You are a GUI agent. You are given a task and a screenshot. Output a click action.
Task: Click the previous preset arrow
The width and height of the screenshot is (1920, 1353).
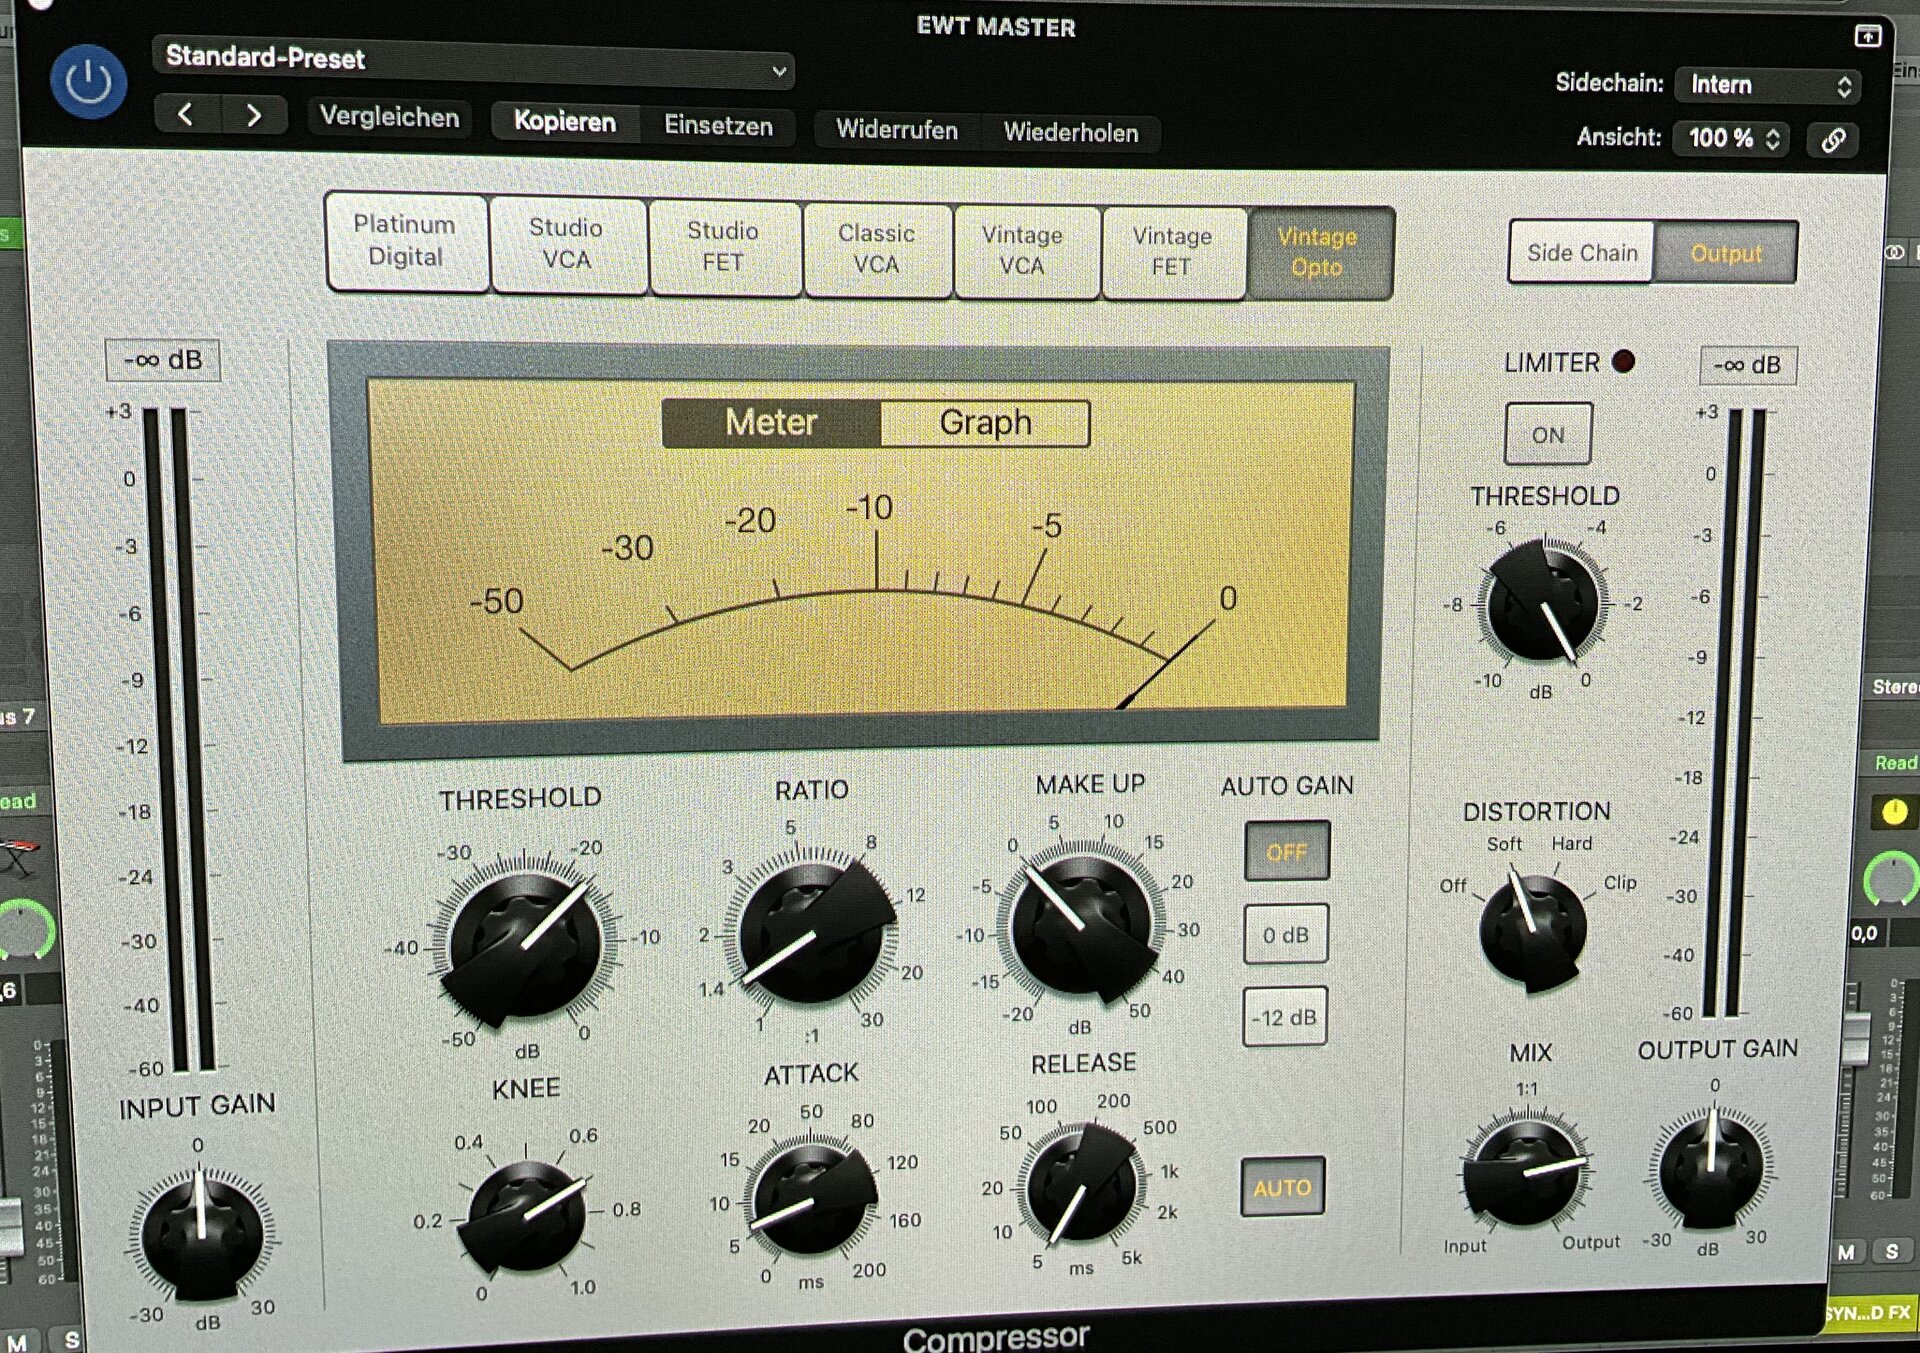point(186,115)
